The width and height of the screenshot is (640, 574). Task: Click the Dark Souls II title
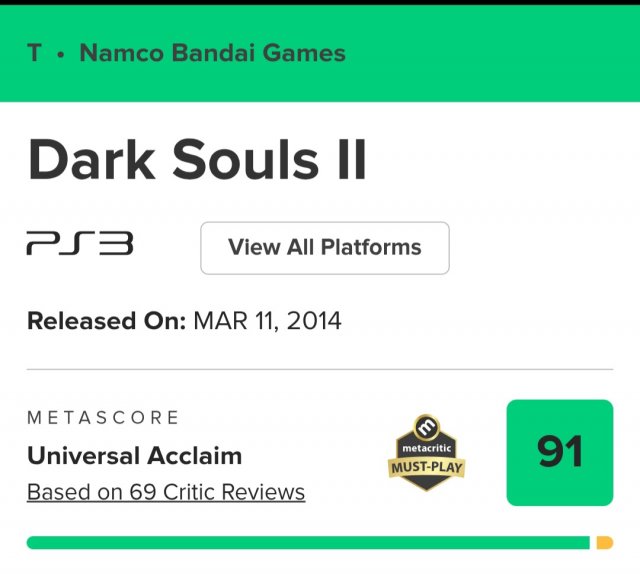(x=197, y=161)
